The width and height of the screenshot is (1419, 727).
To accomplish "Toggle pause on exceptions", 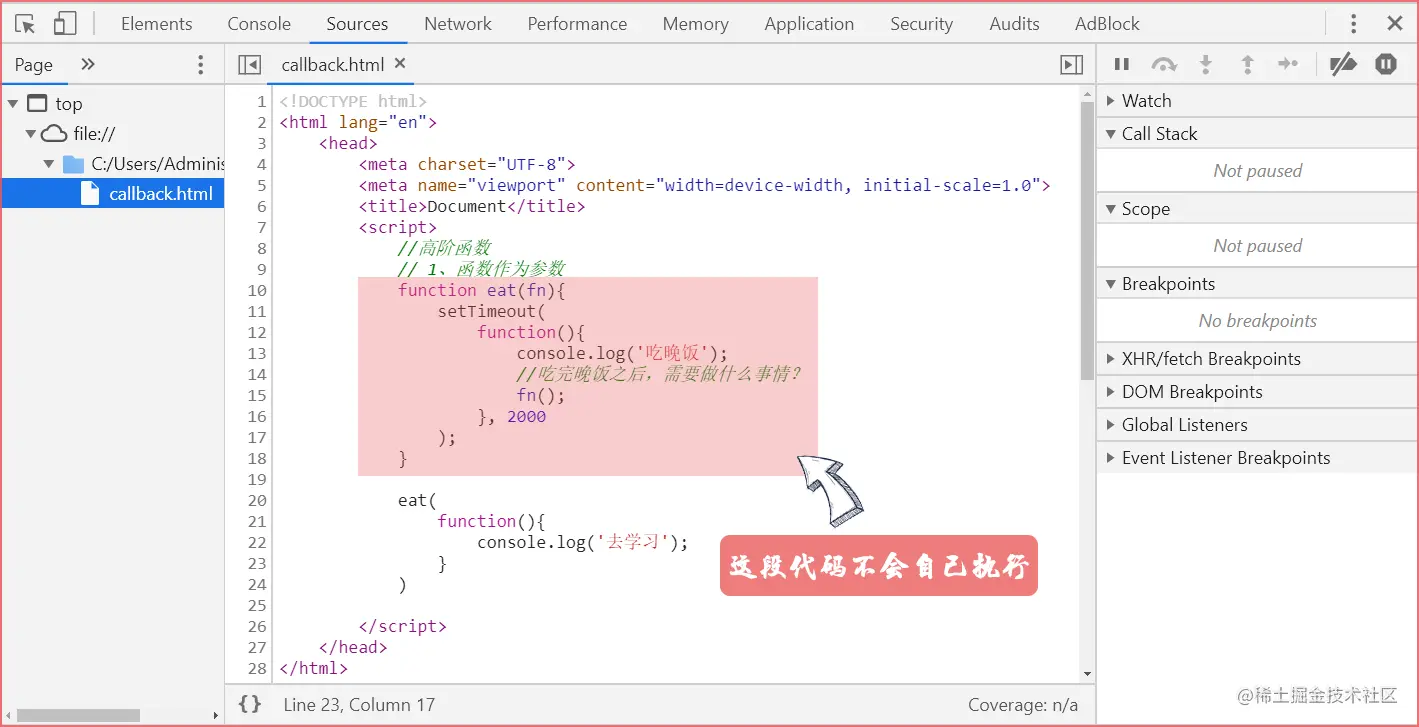I will click(x=1385, y=64).
